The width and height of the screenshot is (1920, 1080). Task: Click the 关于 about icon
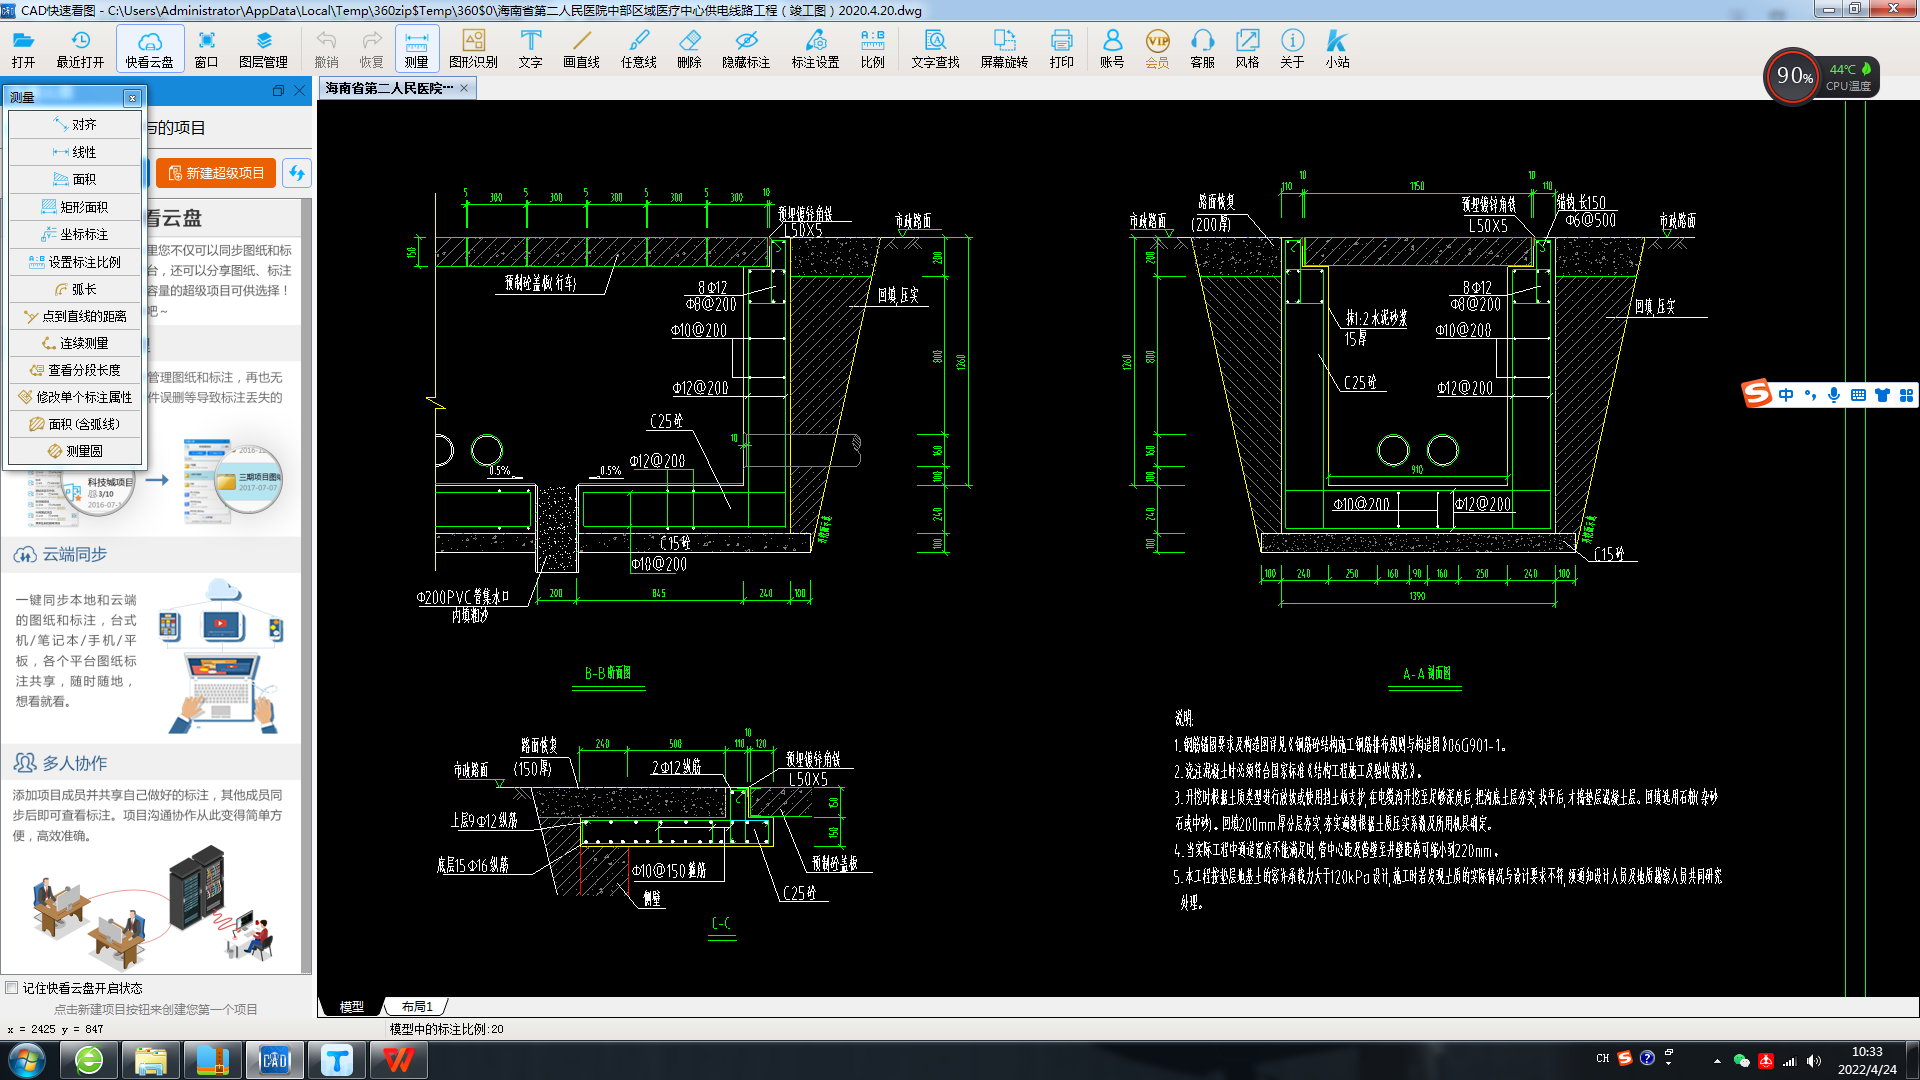click(1292, 48)
